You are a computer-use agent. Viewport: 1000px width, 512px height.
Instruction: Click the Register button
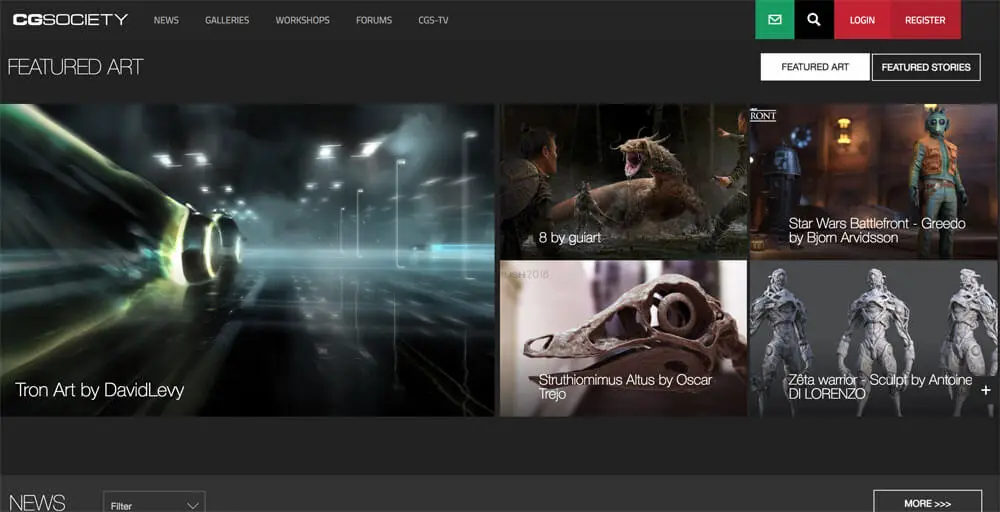(x=925, y=20)
